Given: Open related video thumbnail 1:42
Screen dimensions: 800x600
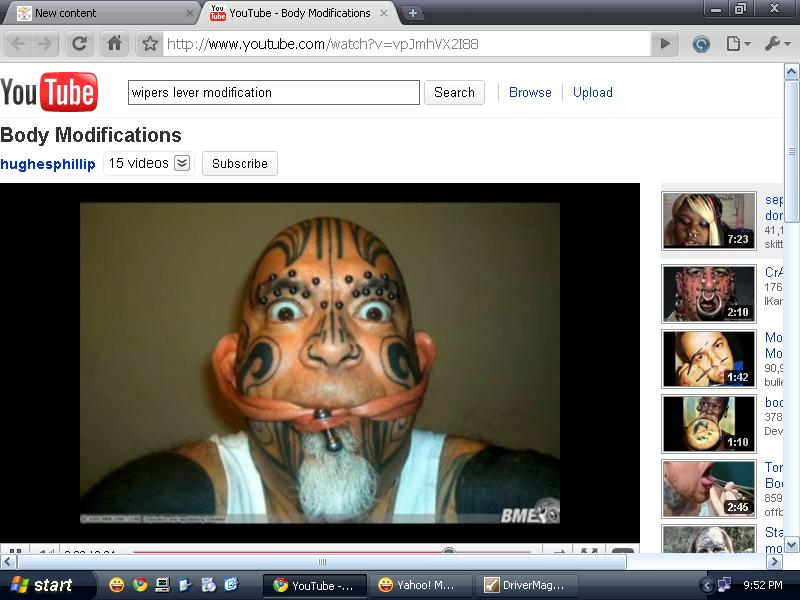Looking at the screenshot, I should [x=709, y=359].
